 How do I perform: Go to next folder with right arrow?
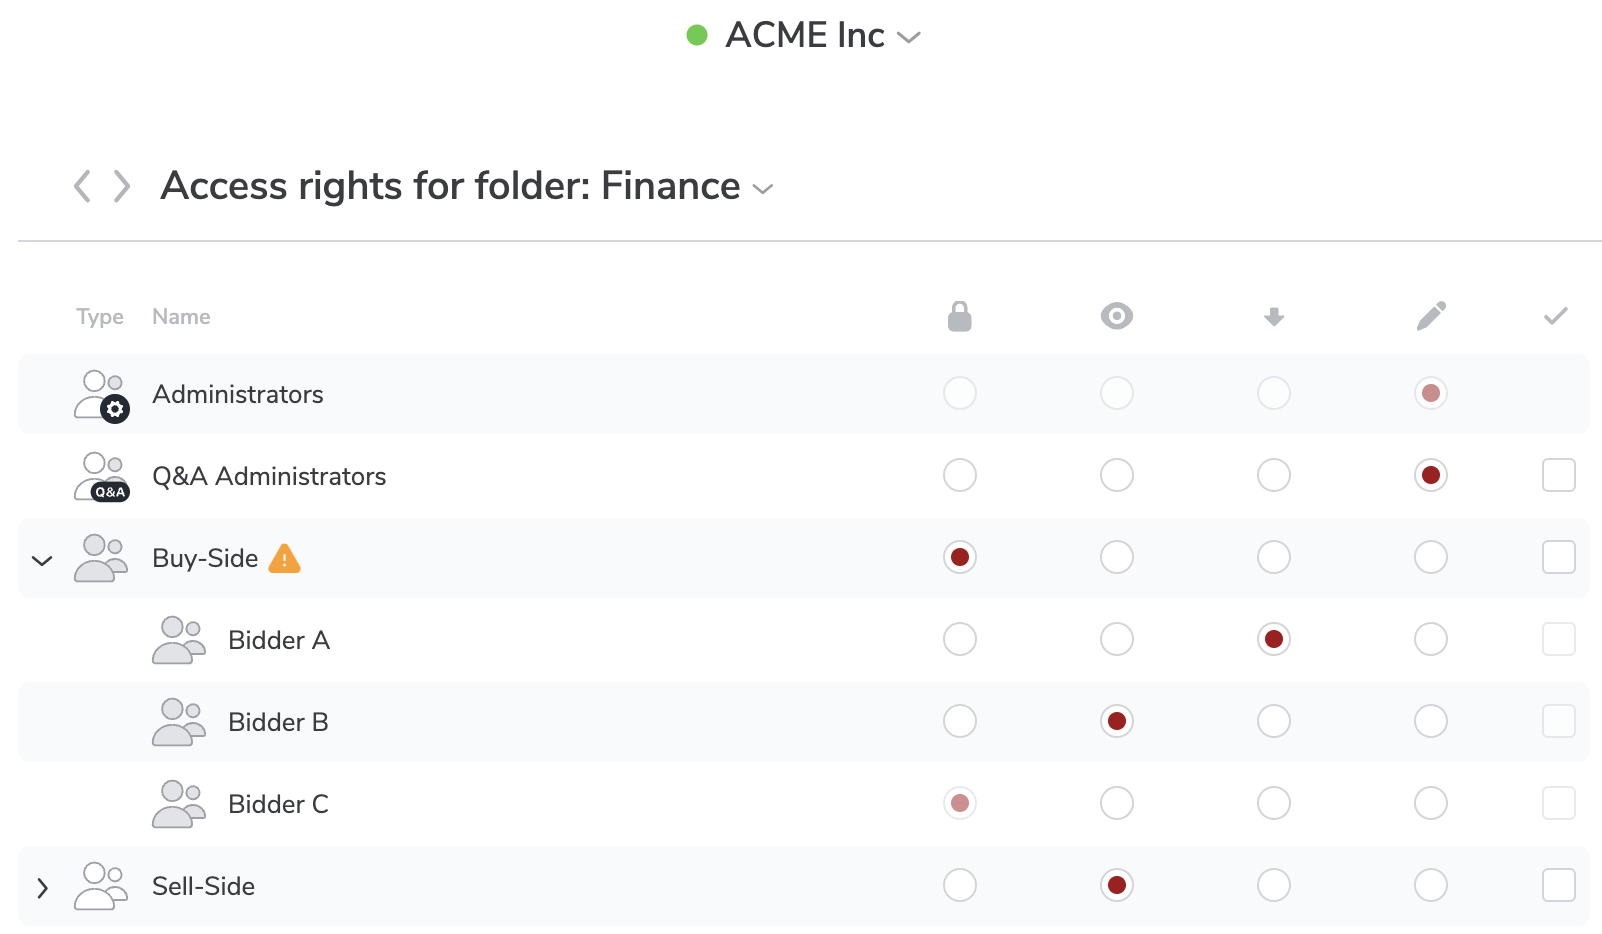pos(122,186)
